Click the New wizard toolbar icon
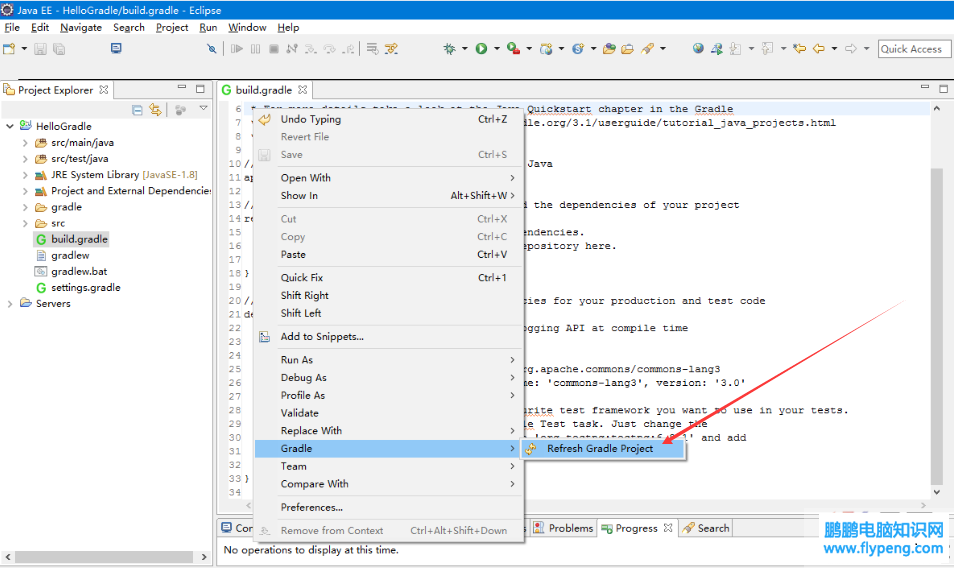Image resolution: width=954 pixels, height=568 pixels. (9, 49)
